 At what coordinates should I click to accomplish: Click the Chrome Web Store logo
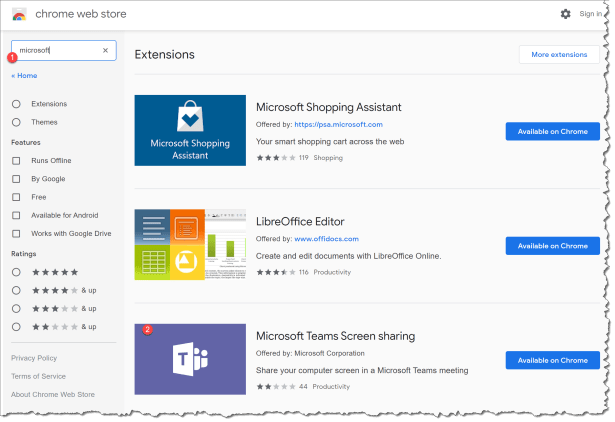click(19, 15)
